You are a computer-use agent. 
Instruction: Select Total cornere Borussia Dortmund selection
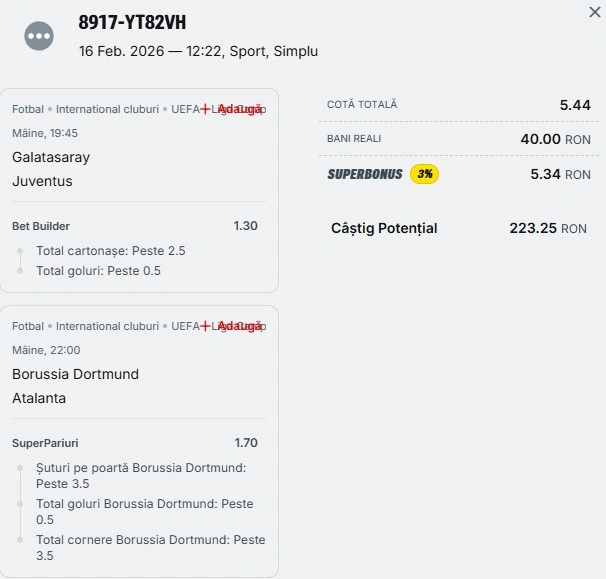150,547
